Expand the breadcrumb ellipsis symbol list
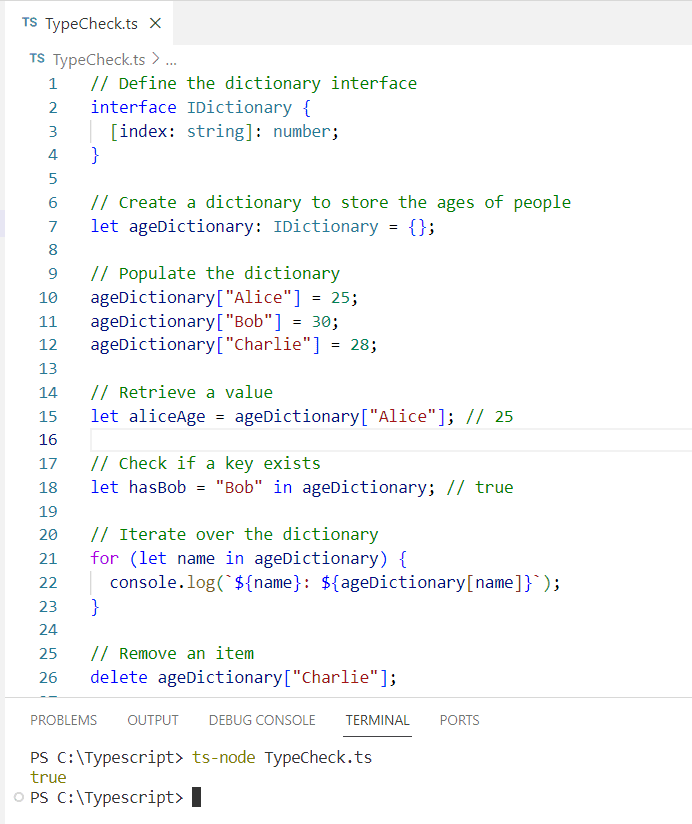 click(x=171, y=60)
